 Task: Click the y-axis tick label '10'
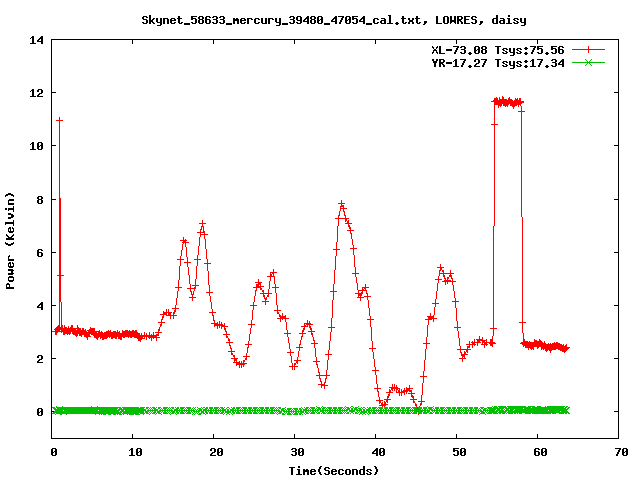click(36, 146)
